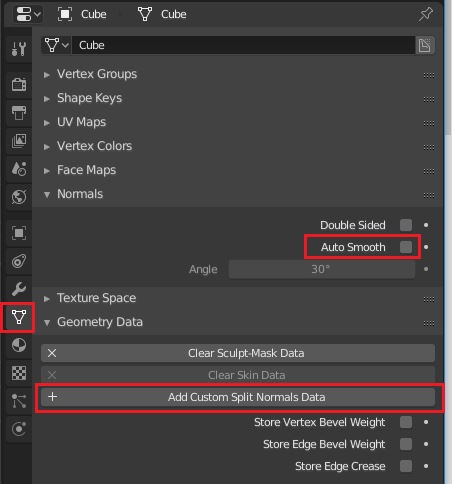452x484 pixels.
Task: Open the Modifiers wrench tab
Action: click(x=19, y=289)
